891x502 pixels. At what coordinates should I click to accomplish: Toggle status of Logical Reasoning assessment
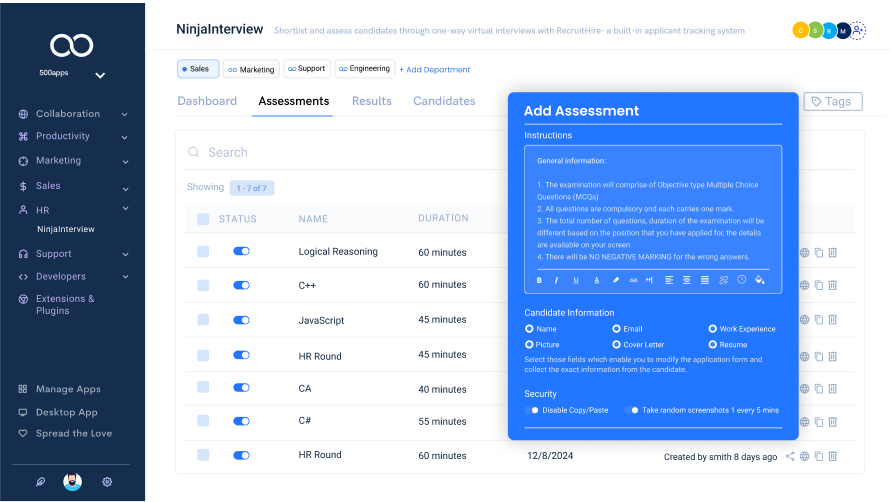pyautogui.click(x=242, y=251)
